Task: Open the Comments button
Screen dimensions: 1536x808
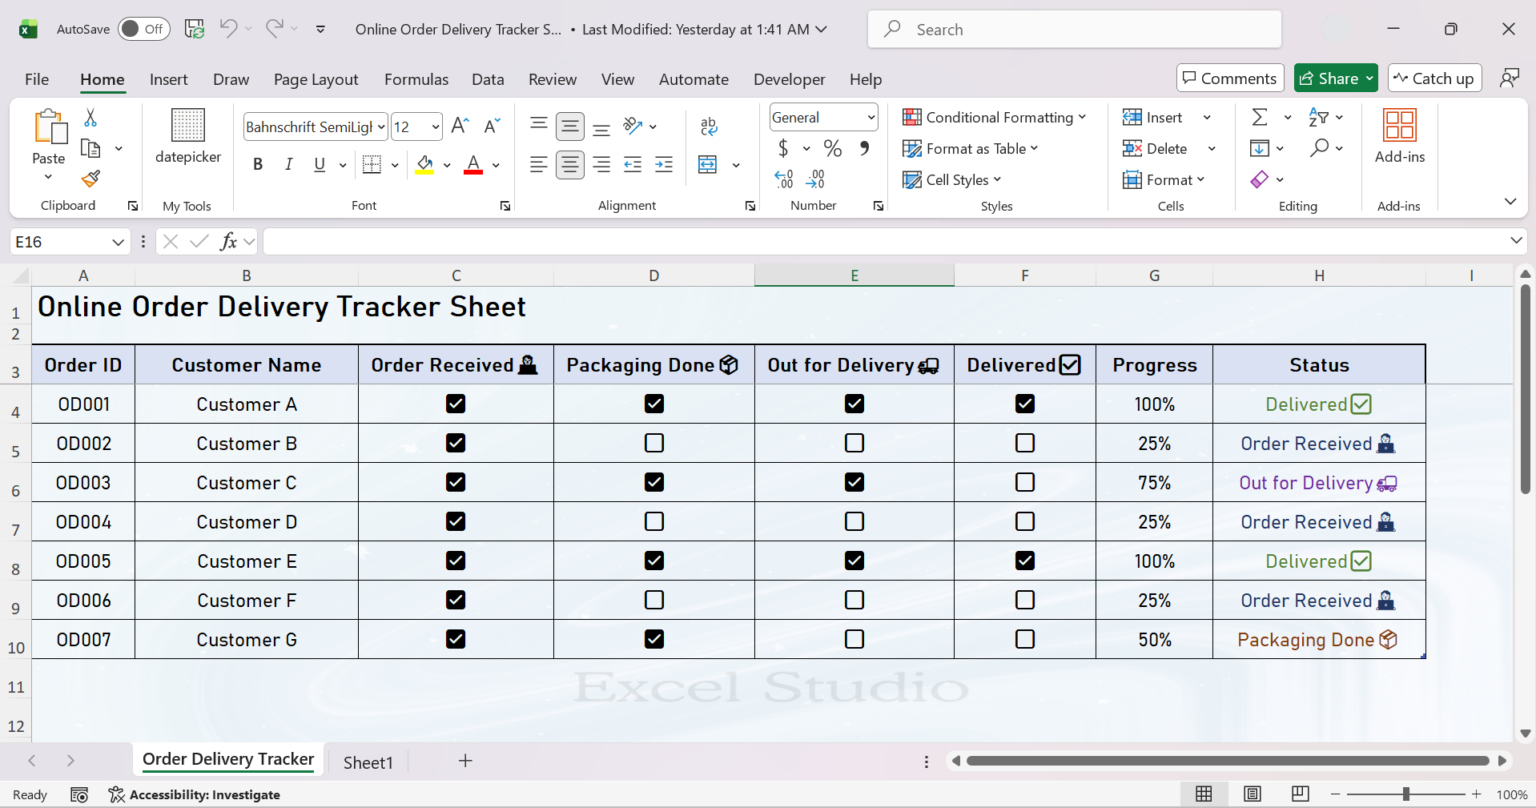Action: (x=1230, y=78)
